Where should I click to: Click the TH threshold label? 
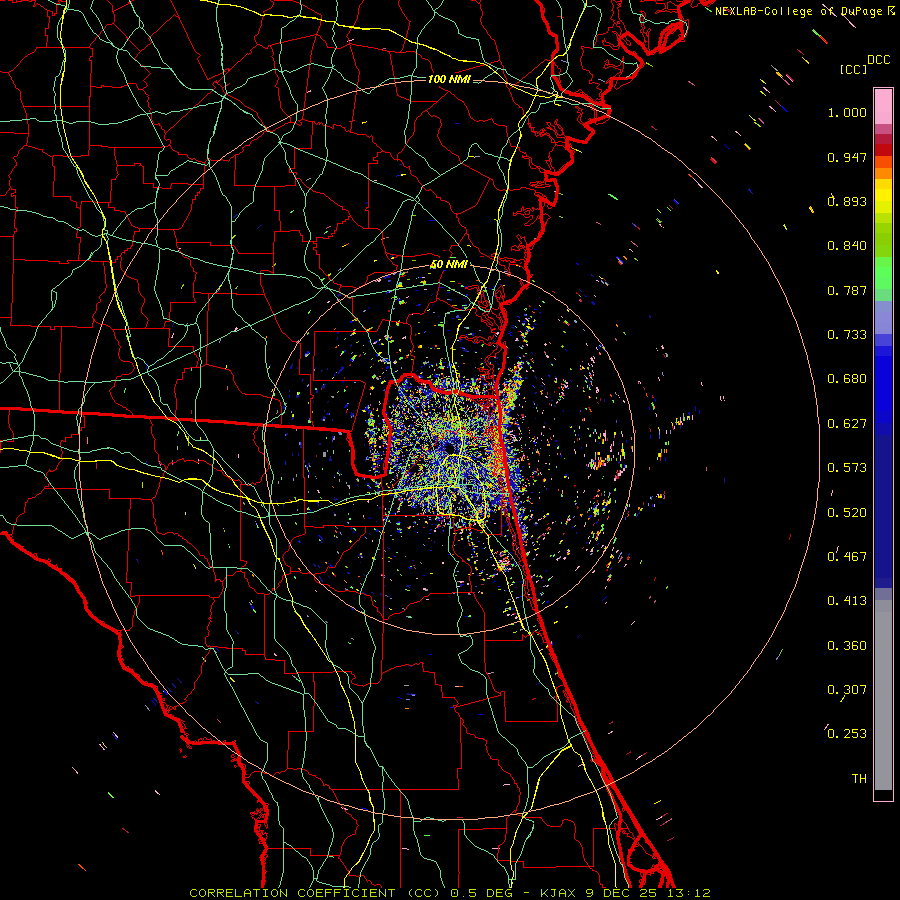[x=859, y=779]
